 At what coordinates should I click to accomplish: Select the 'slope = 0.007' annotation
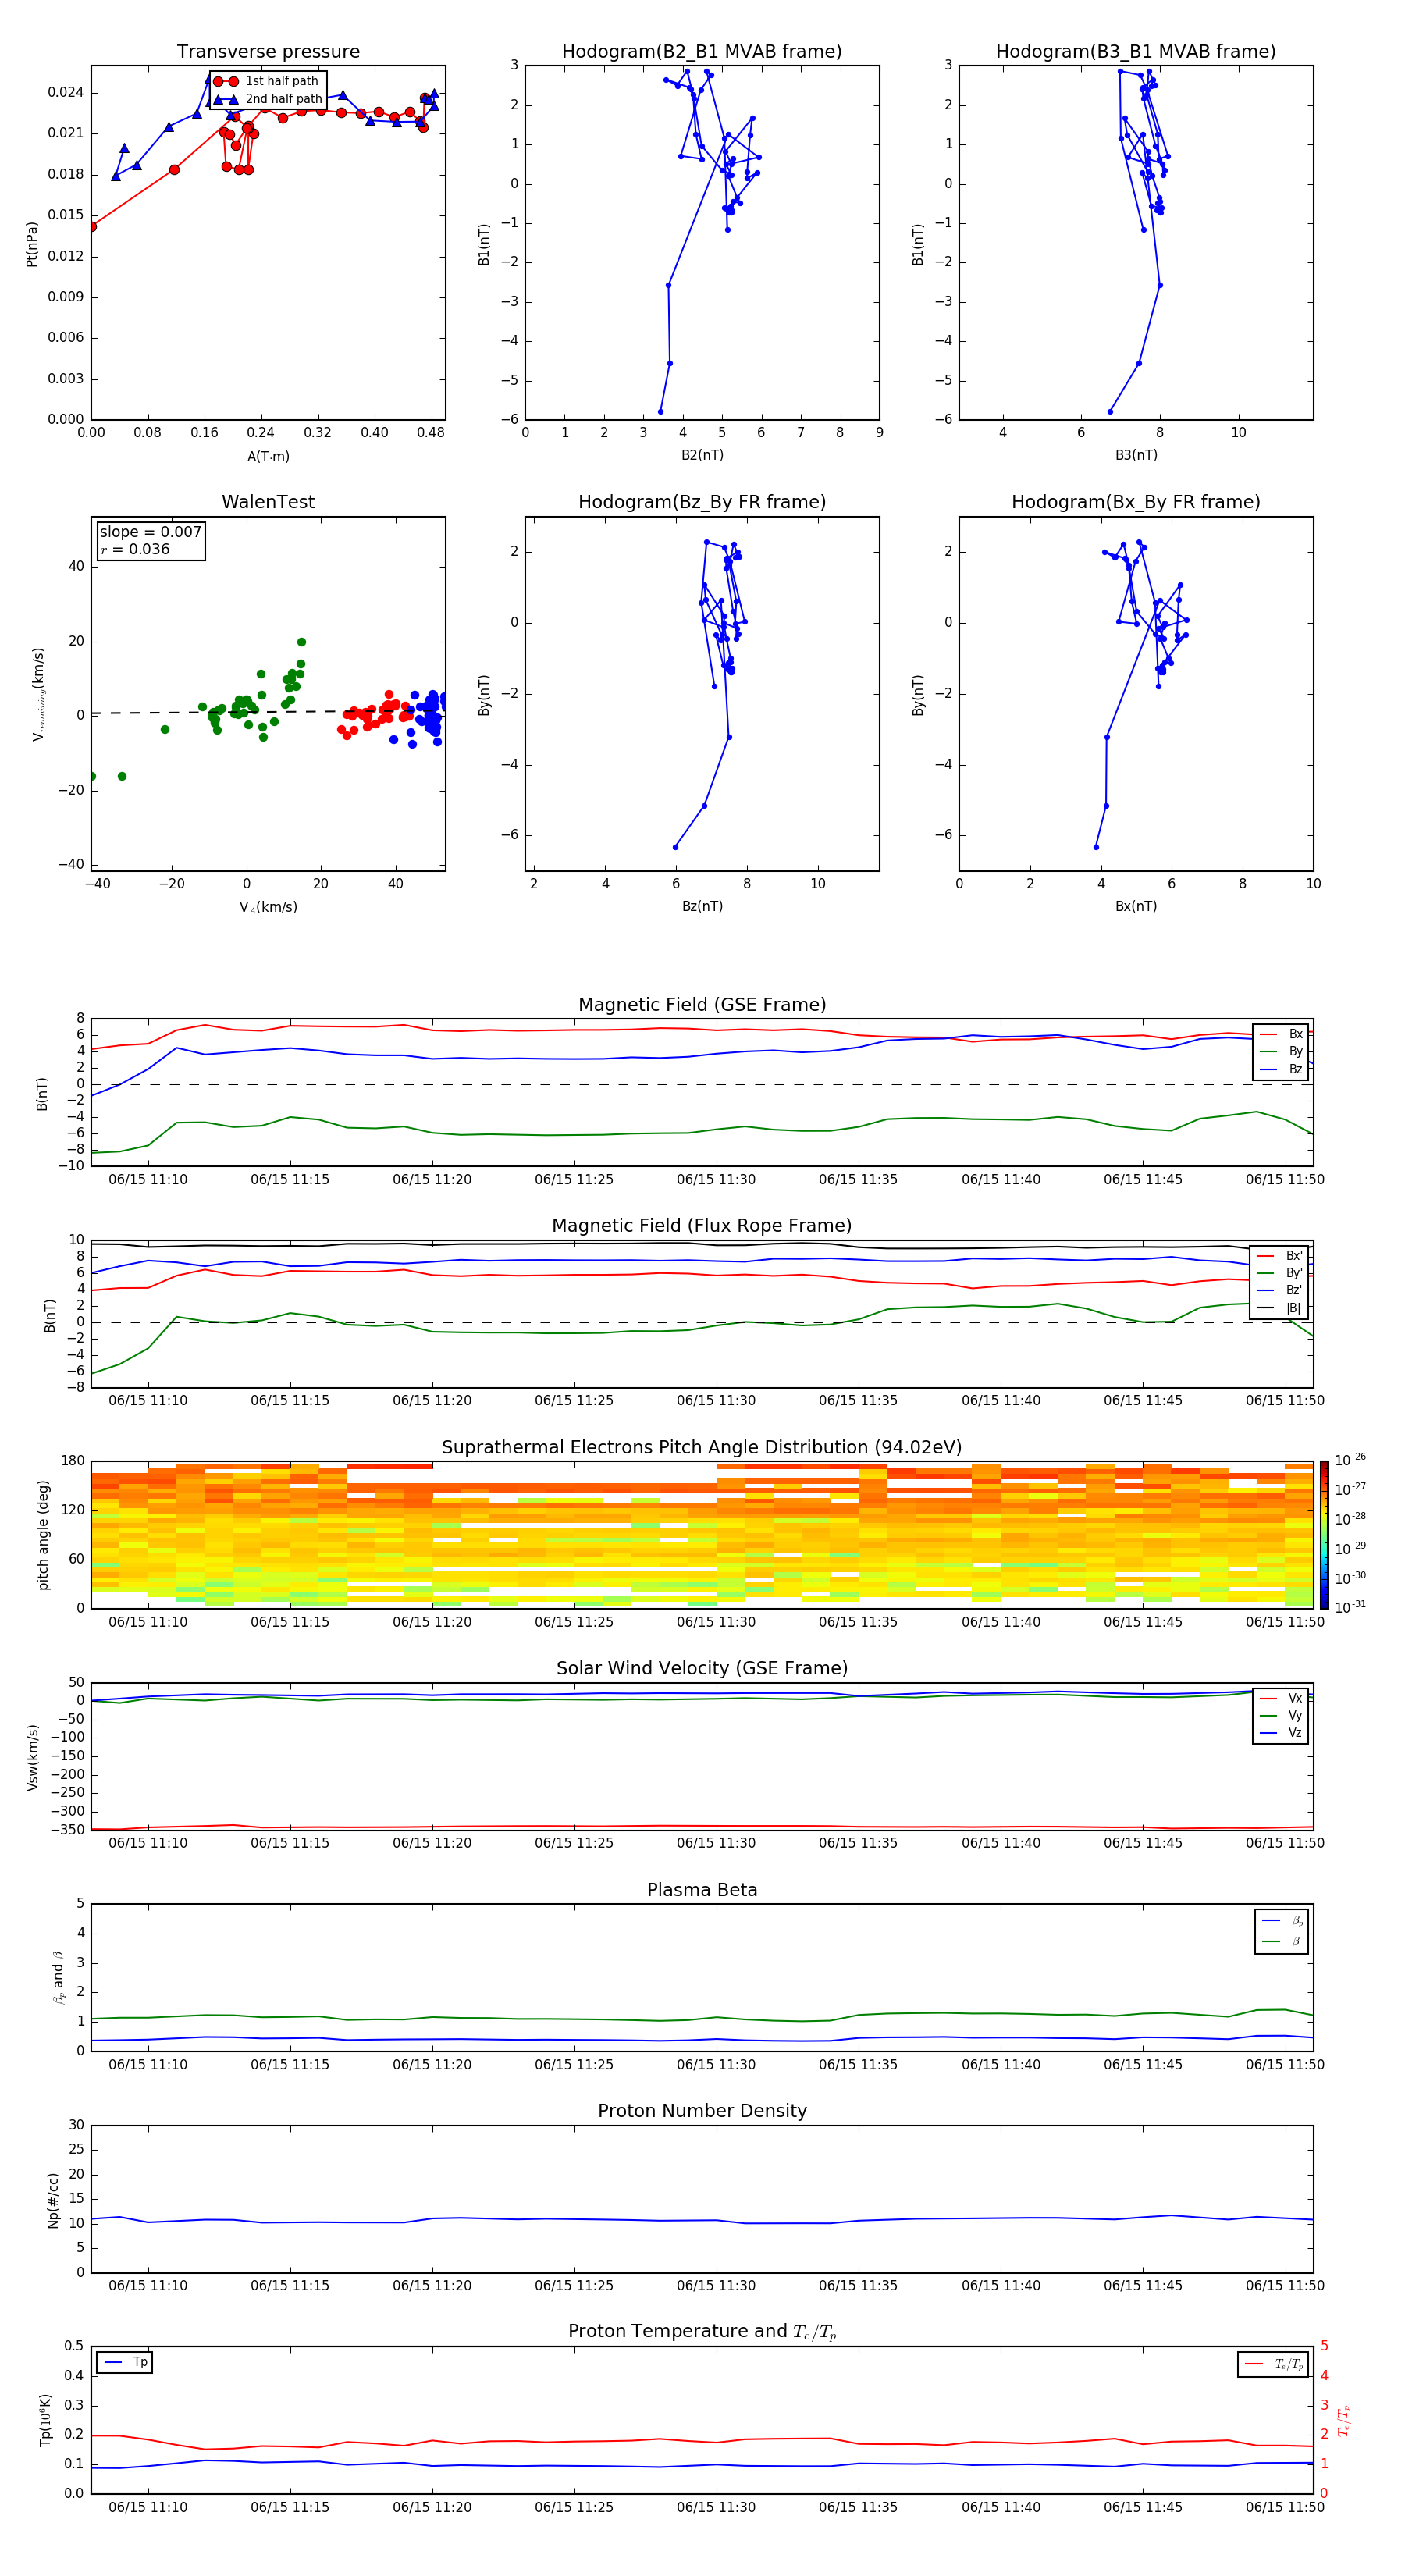point(151,532)
